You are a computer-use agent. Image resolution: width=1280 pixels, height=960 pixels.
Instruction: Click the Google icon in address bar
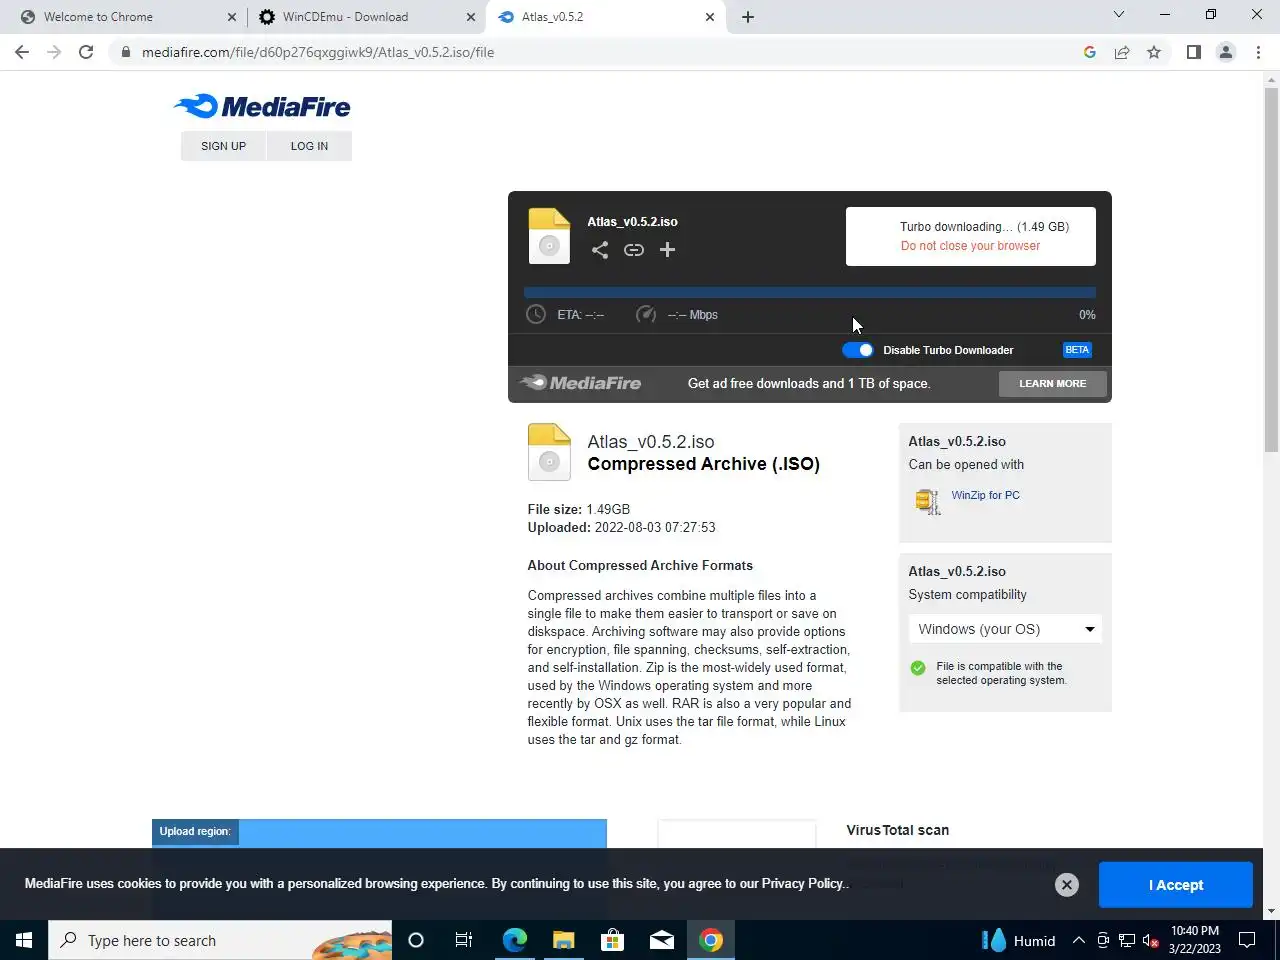pos(1090,52)
